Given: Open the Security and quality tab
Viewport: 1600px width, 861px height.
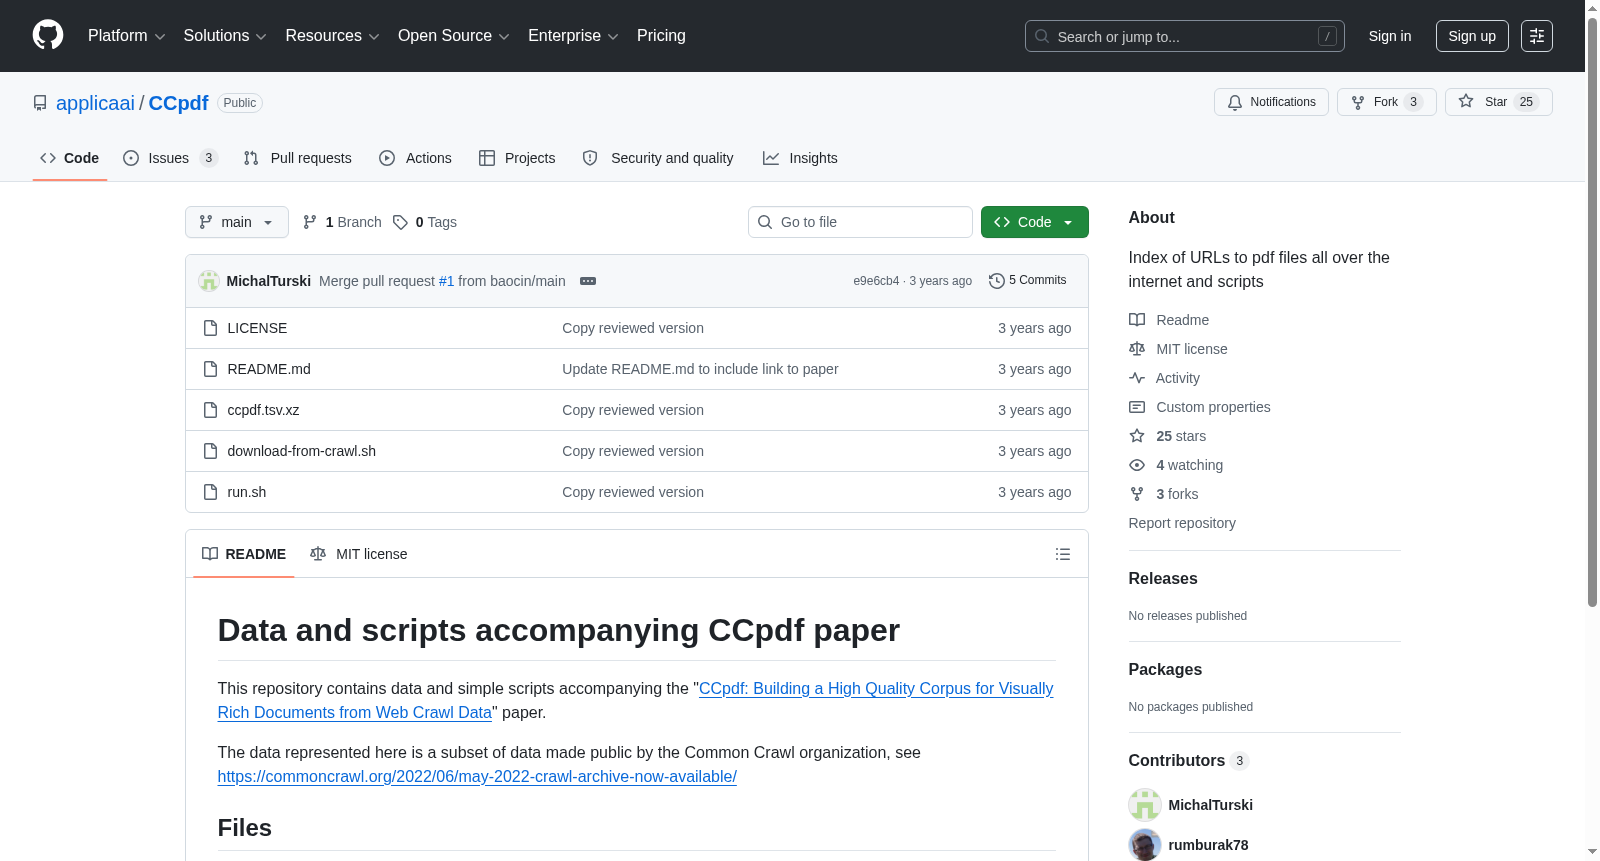Looking at the screenshot, I should 658,158.
